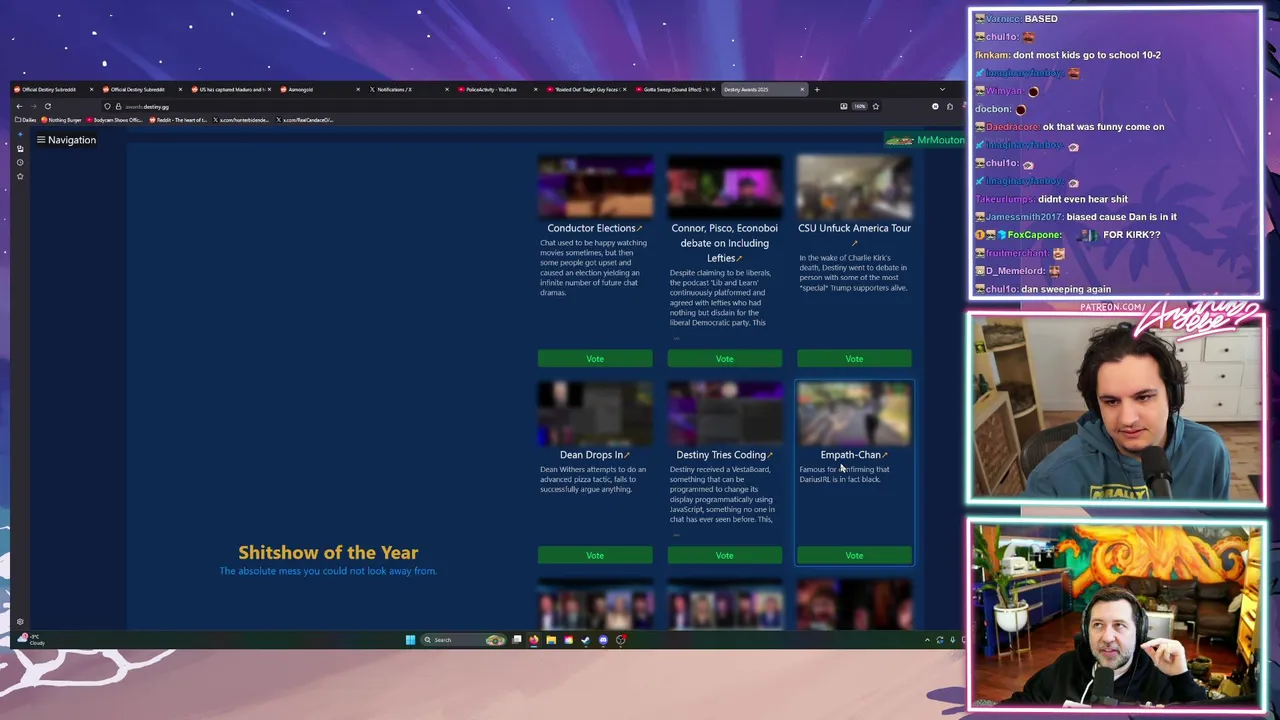Click the Shitshow of the Year heading

pos(328,552)
